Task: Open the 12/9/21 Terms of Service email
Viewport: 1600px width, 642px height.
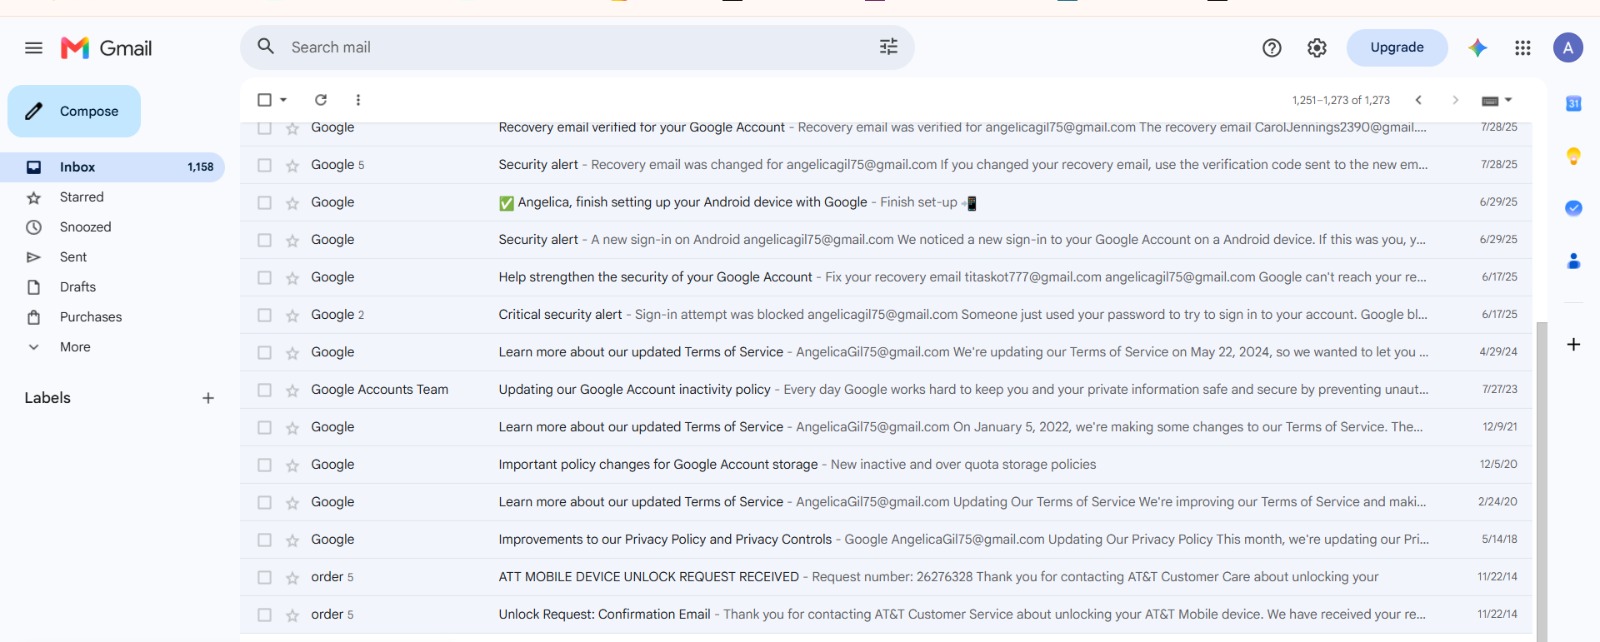Action: 886,427
